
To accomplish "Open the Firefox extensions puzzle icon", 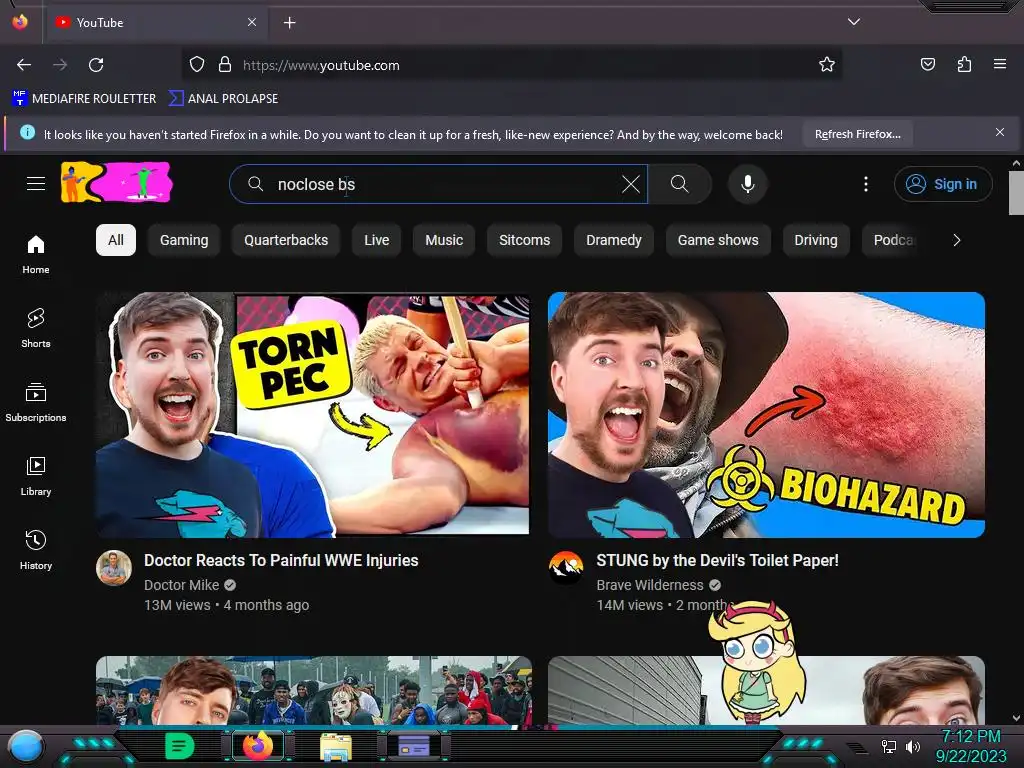I will (x=964, y=65).
